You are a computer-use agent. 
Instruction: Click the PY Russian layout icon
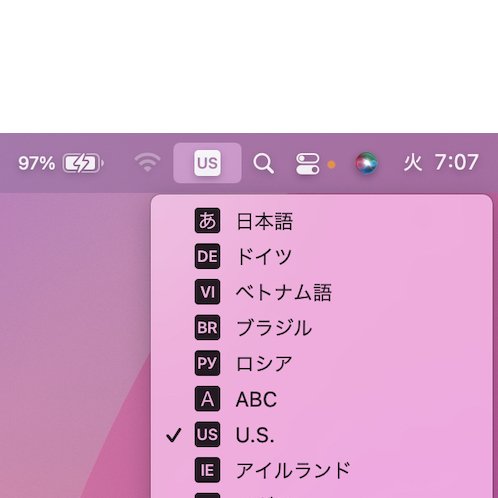tap(207, 363)
